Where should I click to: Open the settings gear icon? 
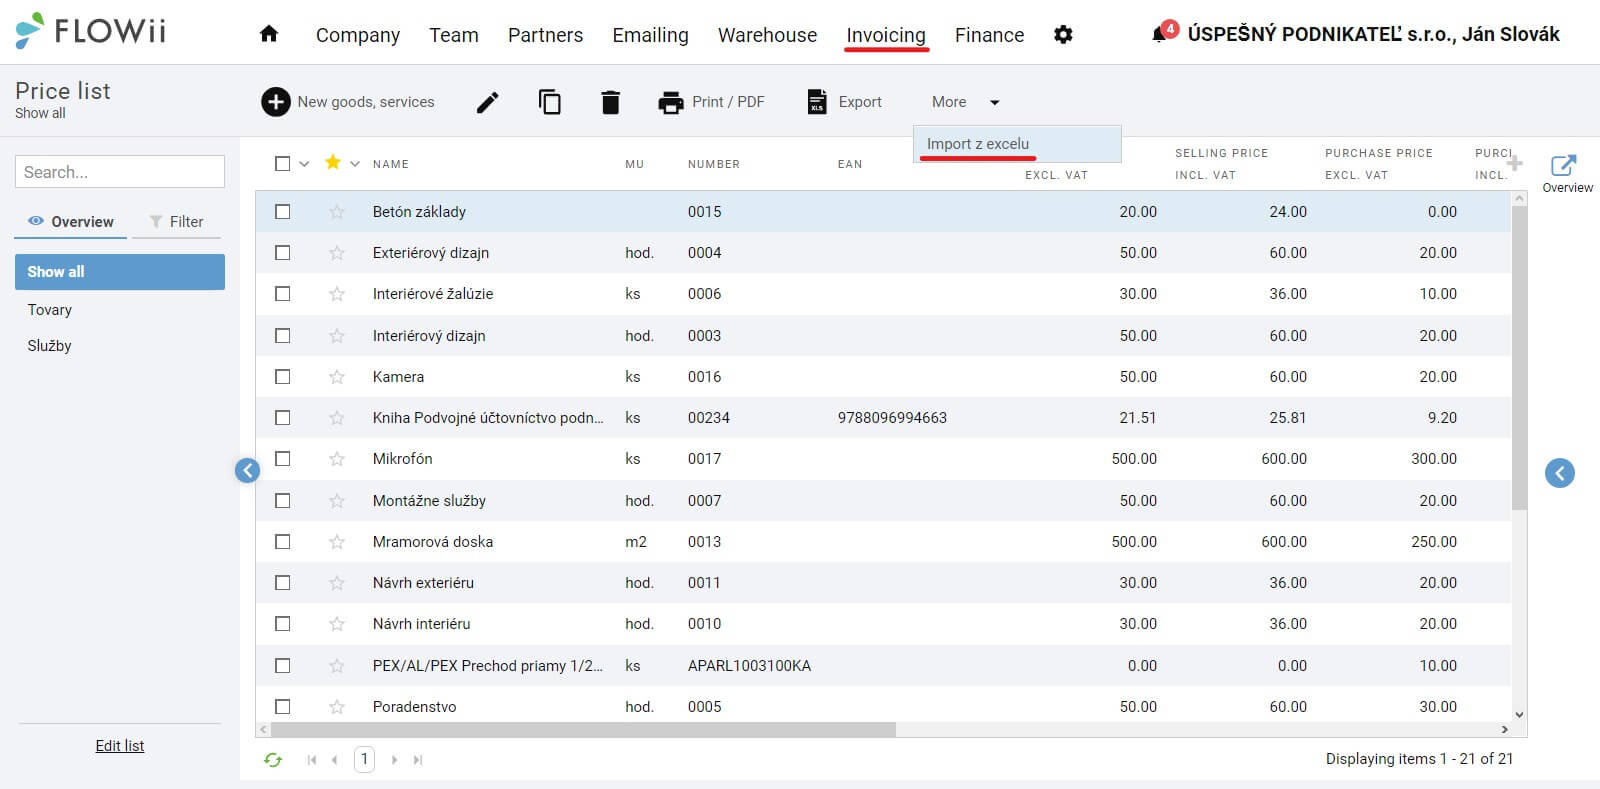pos(1063,35)
